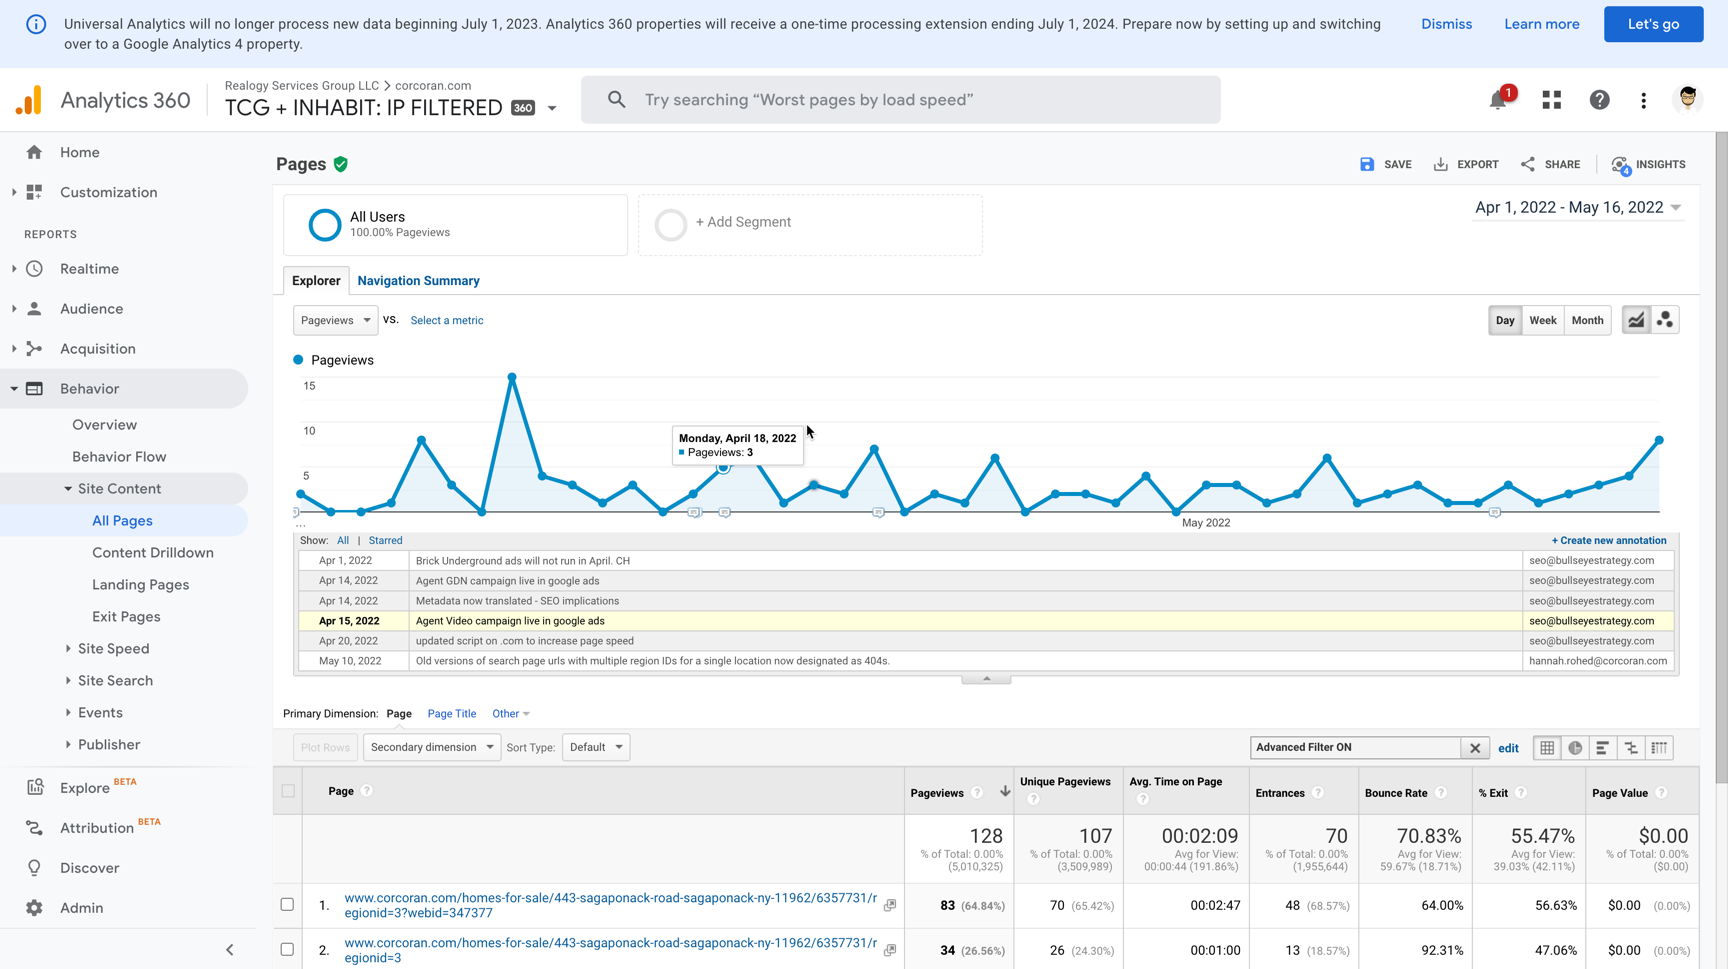Open the notifications bell

pos(1498,100)
